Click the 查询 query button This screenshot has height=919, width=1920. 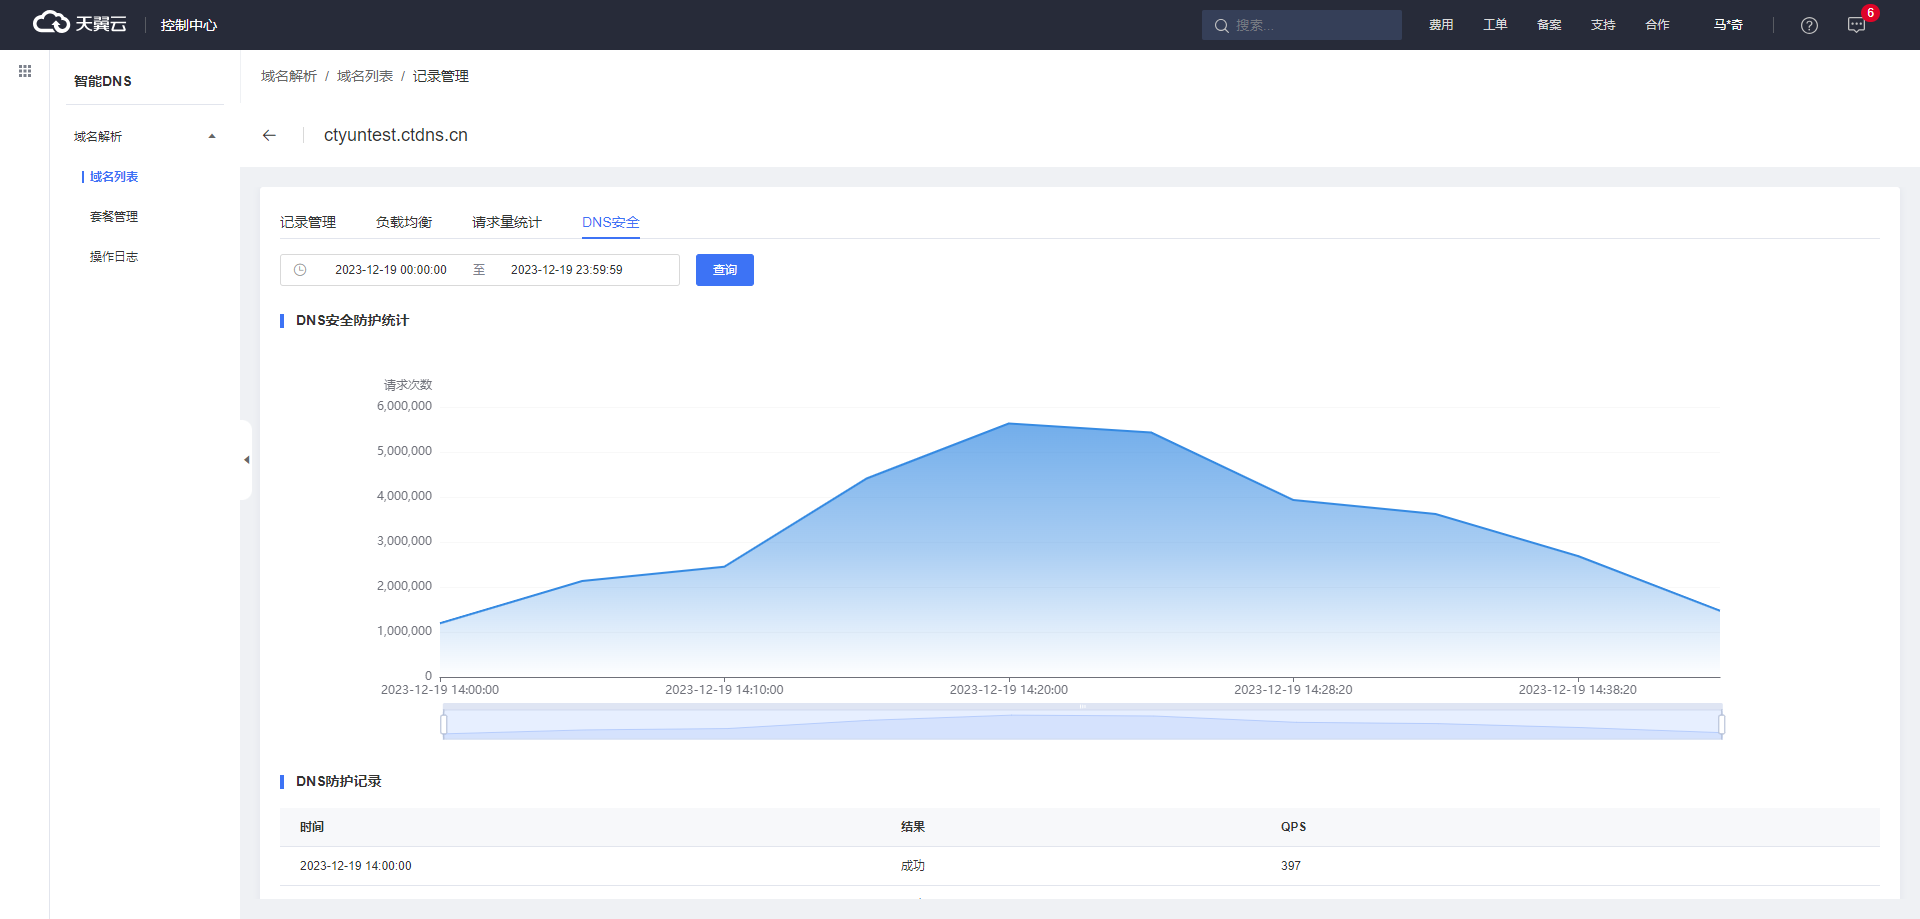pyautogui.click(x=725, y=270)
